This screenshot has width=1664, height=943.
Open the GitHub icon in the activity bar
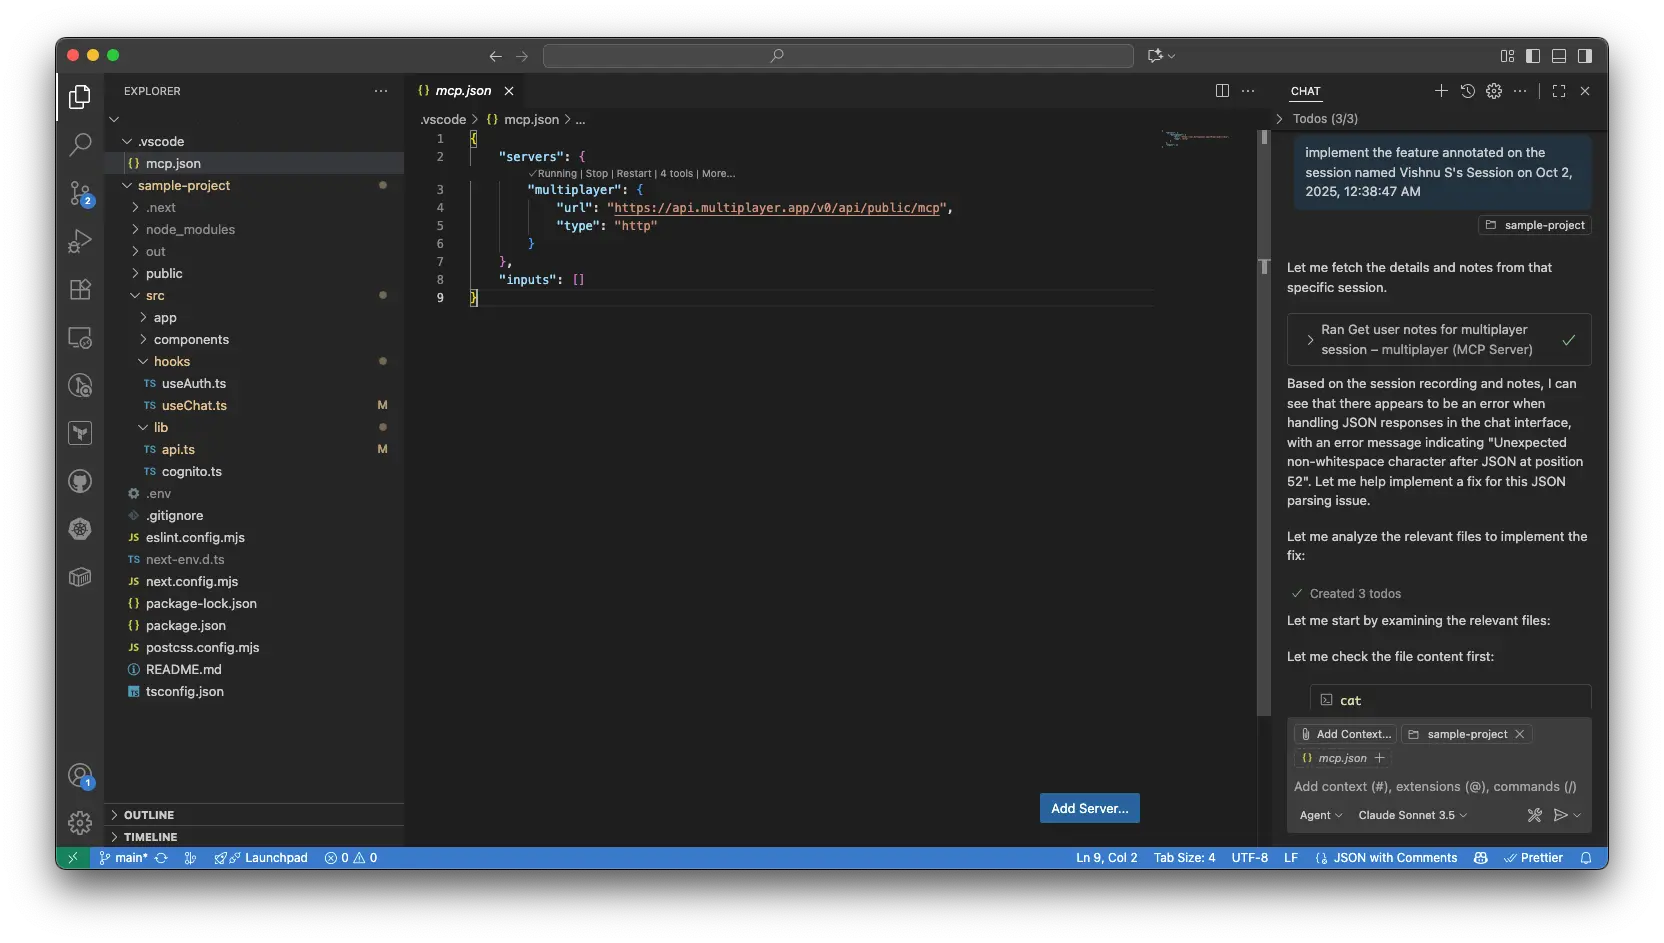[80, 481]
